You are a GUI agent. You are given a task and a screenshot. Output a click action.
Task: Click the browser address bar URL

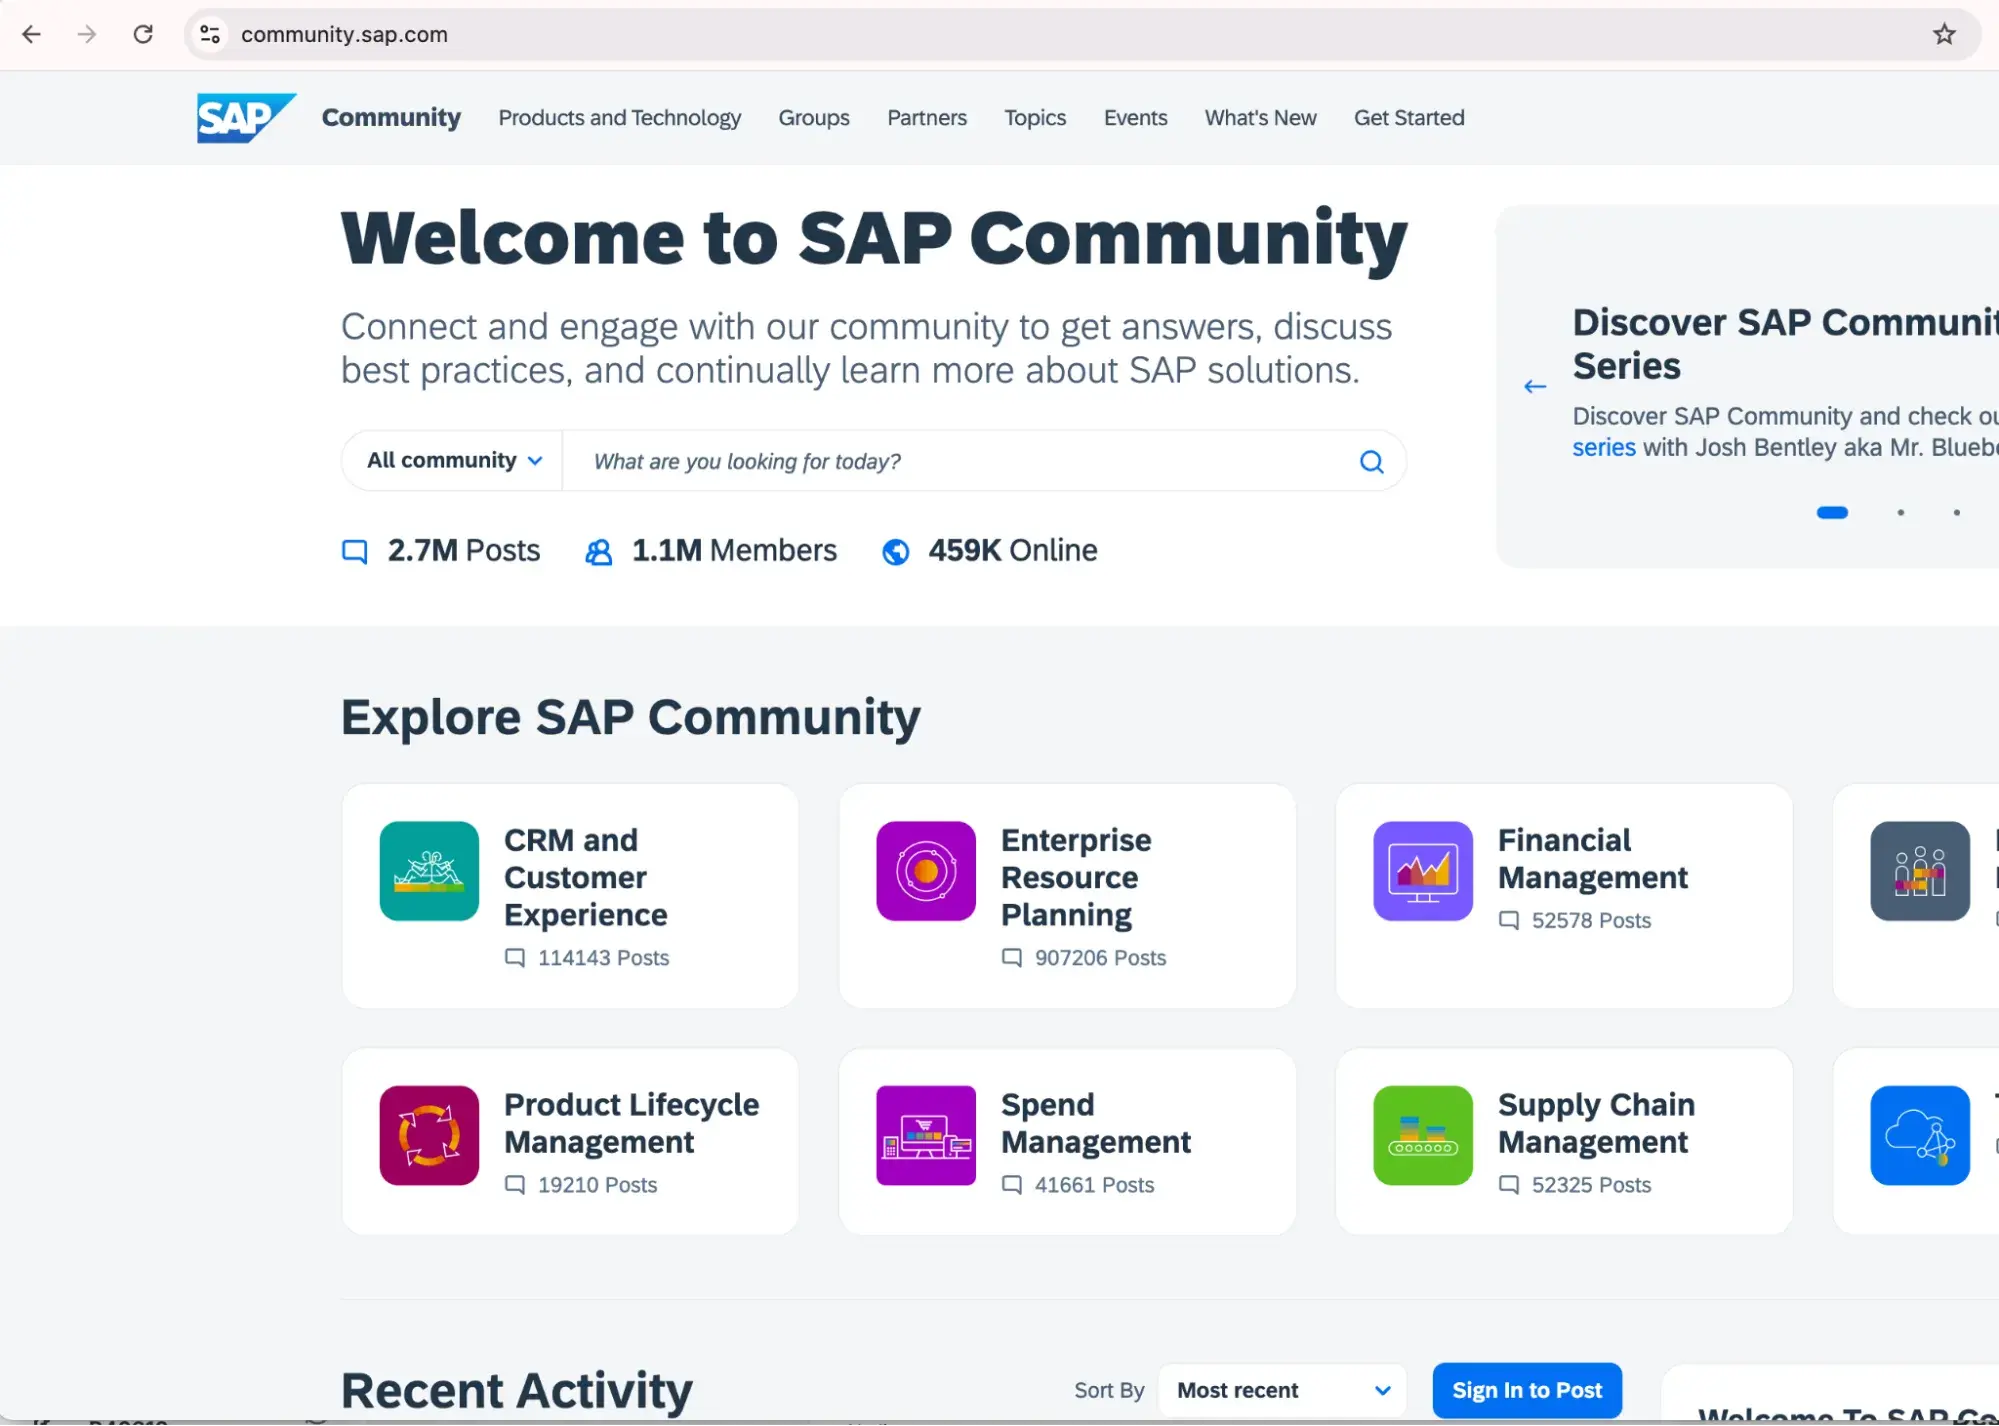344,34
